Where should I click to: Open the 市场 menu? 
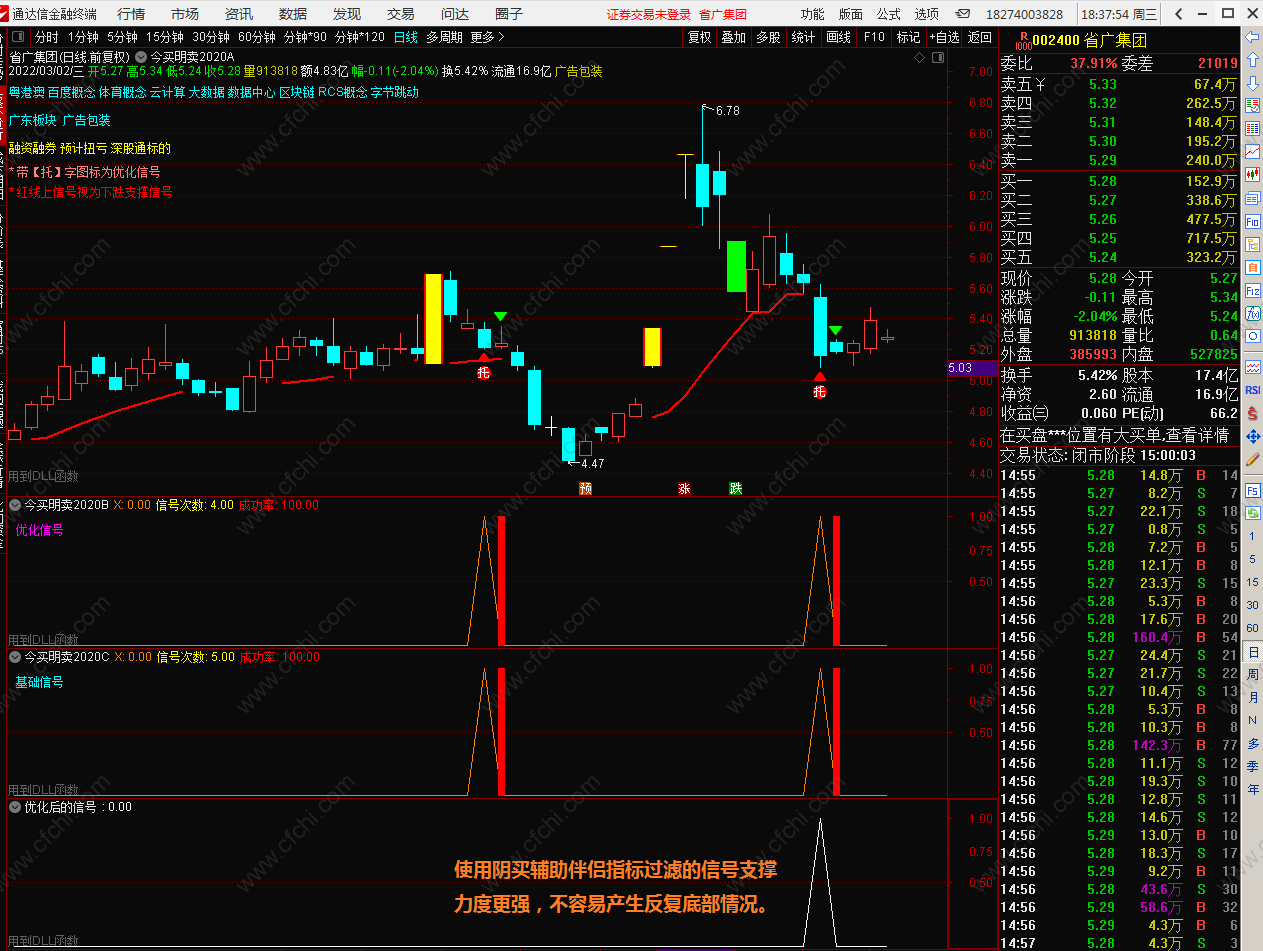(185, 14)
